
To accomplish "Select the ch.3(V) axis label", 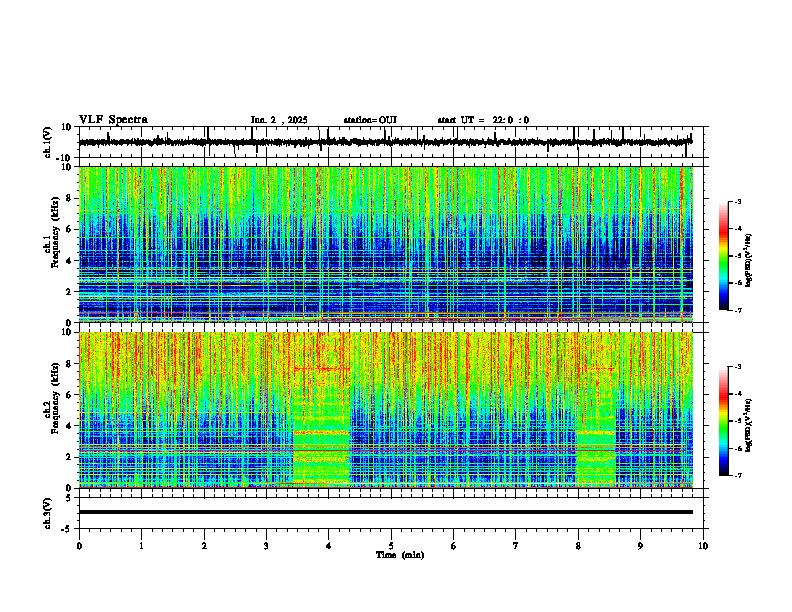I will click(48, 513).
